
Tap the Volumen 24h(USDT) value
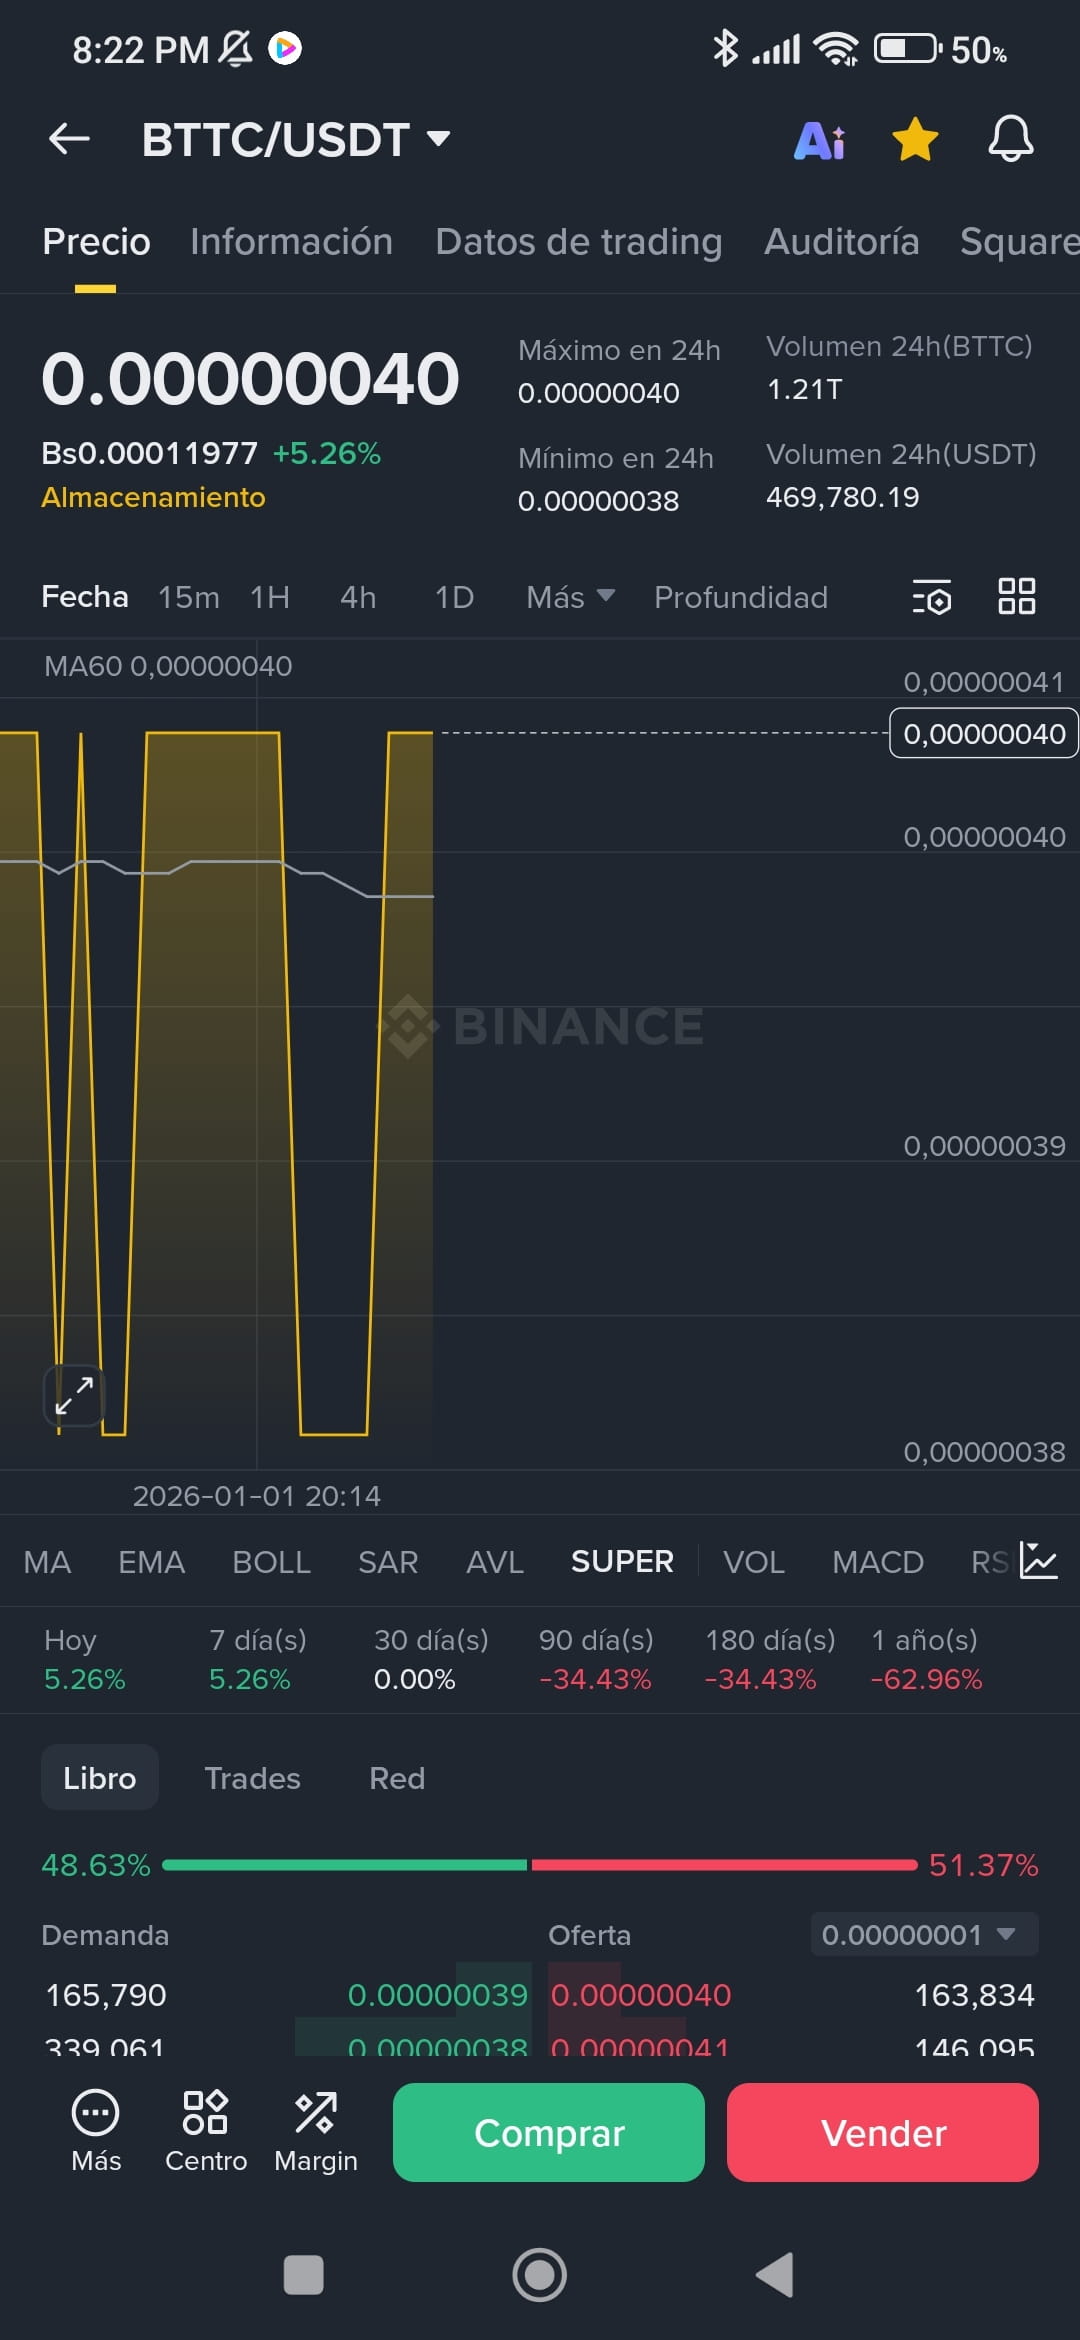pyautogui.click(x=842, y=497)
